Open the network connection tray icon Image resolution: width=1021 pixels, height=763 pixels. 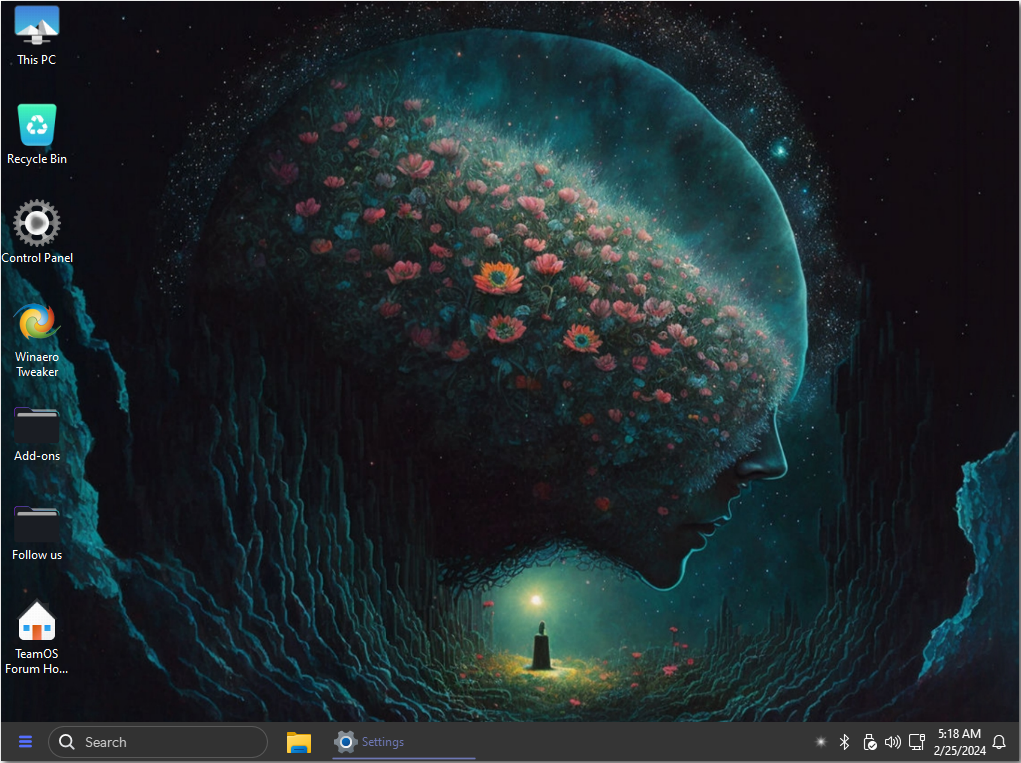point(917,742)
